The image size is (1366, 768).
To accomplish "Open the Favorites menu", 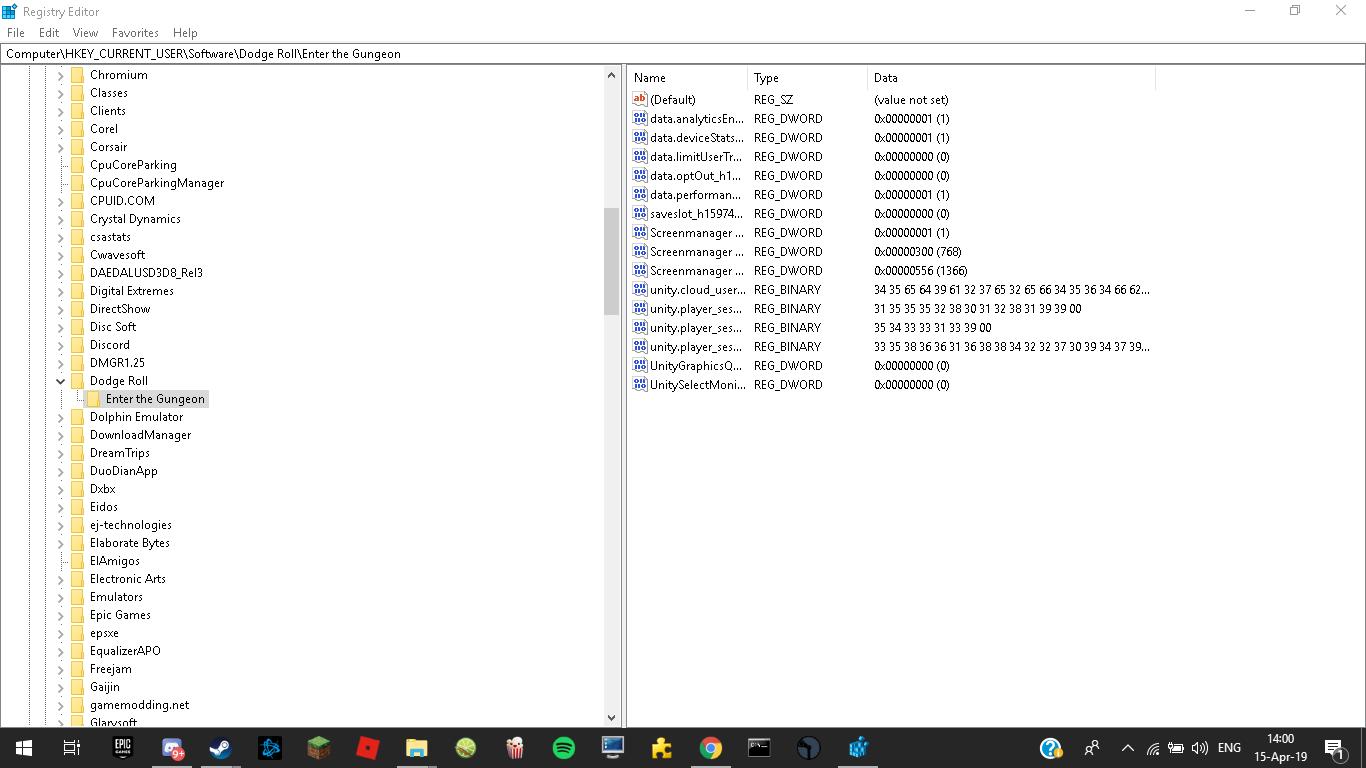I will (x=135, y=33).
